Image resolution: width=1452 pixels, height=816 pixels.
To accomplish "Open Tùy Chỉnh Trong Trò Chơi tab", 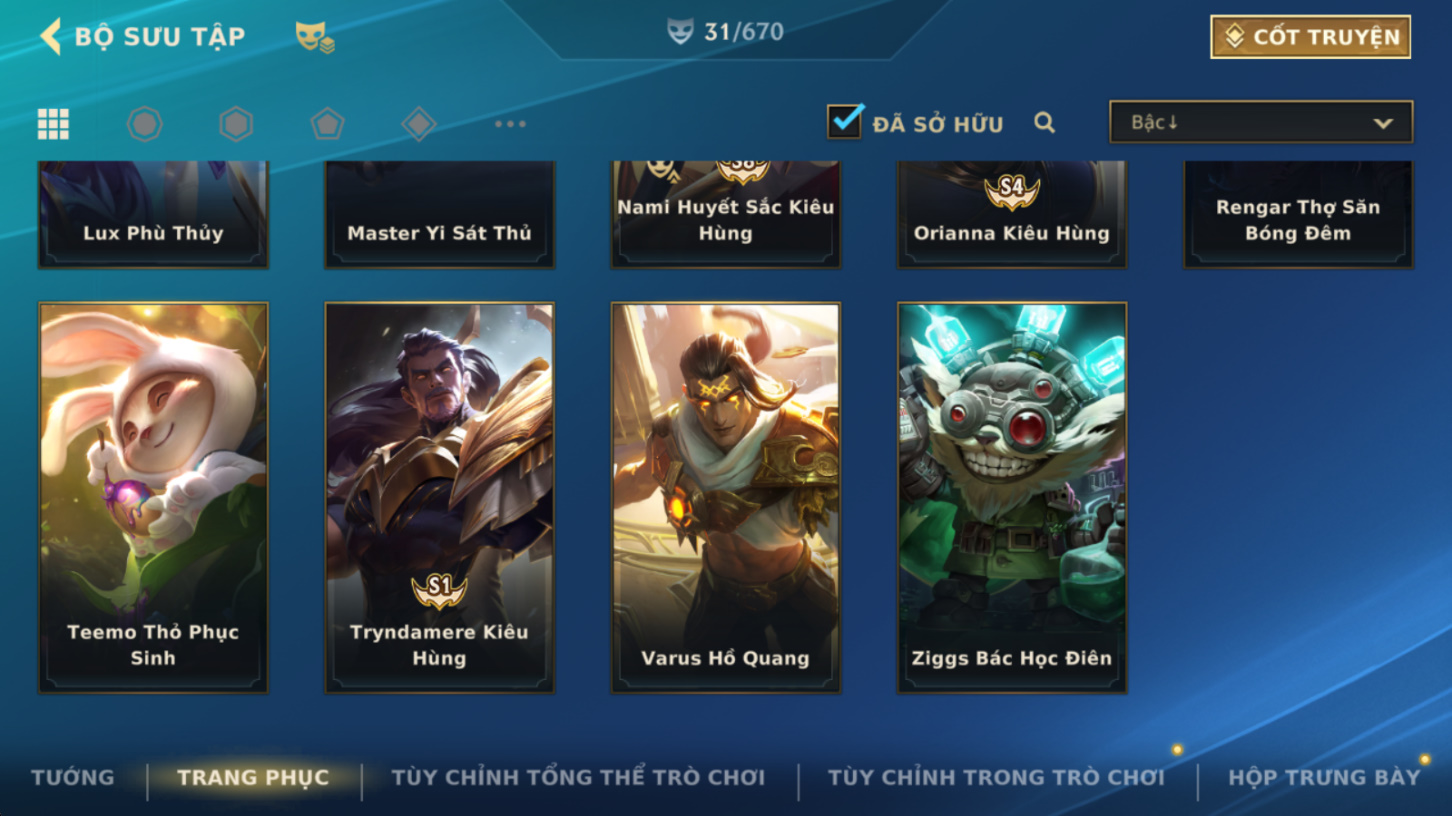I will point(996,777).
